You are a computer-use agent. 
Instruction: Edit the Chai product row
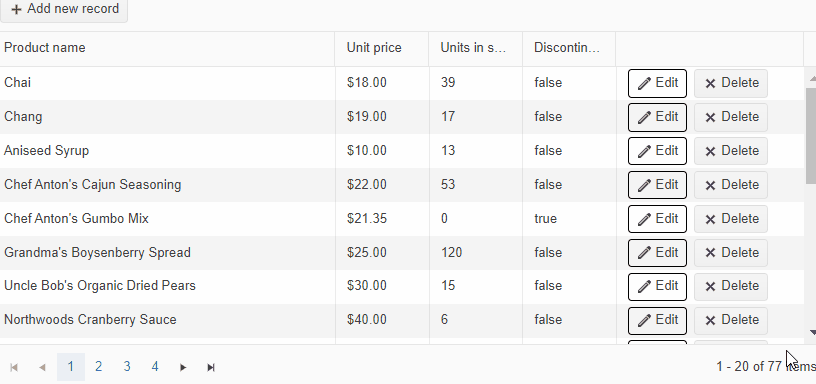tap(657, 83)
